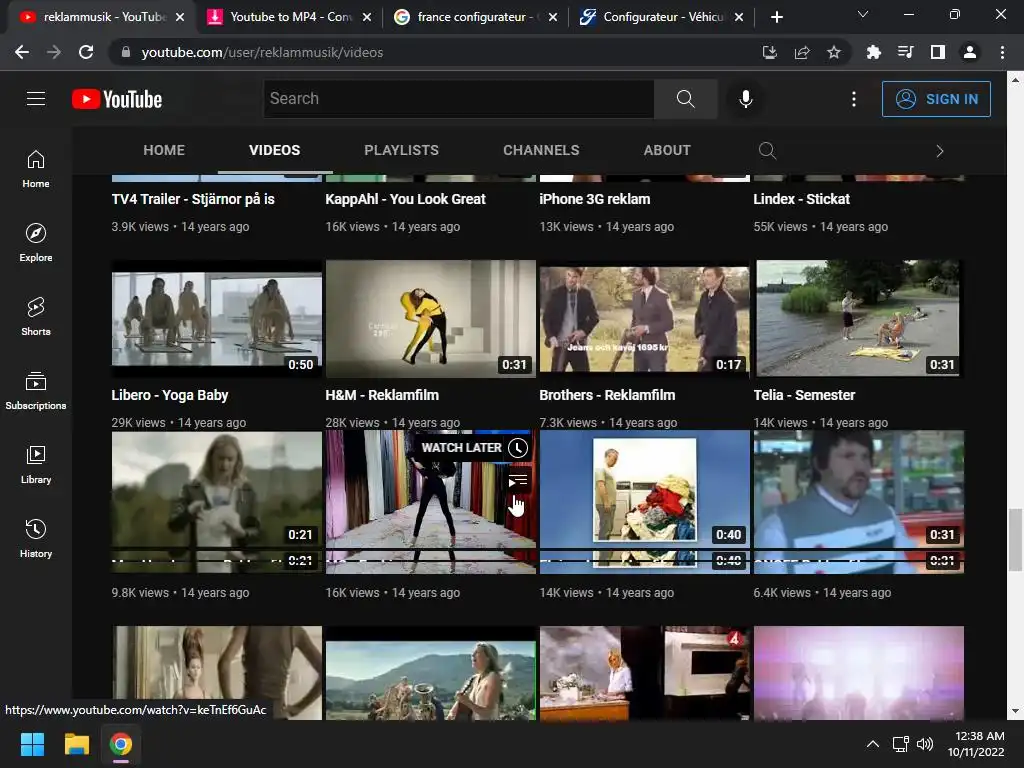
Task: Add hovered video to Watch Later
Action: 518,447
